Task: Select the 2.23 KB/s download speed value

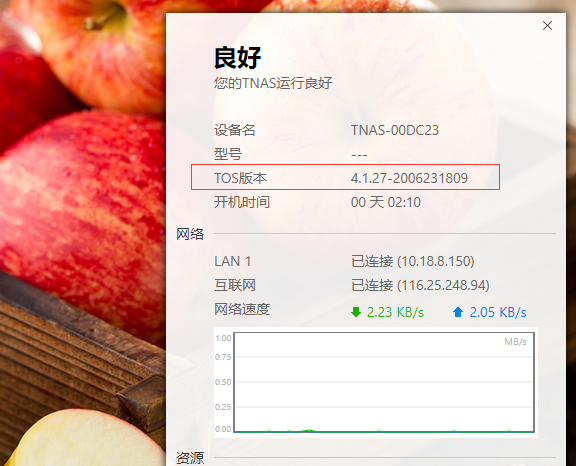Action: point(395,313)
